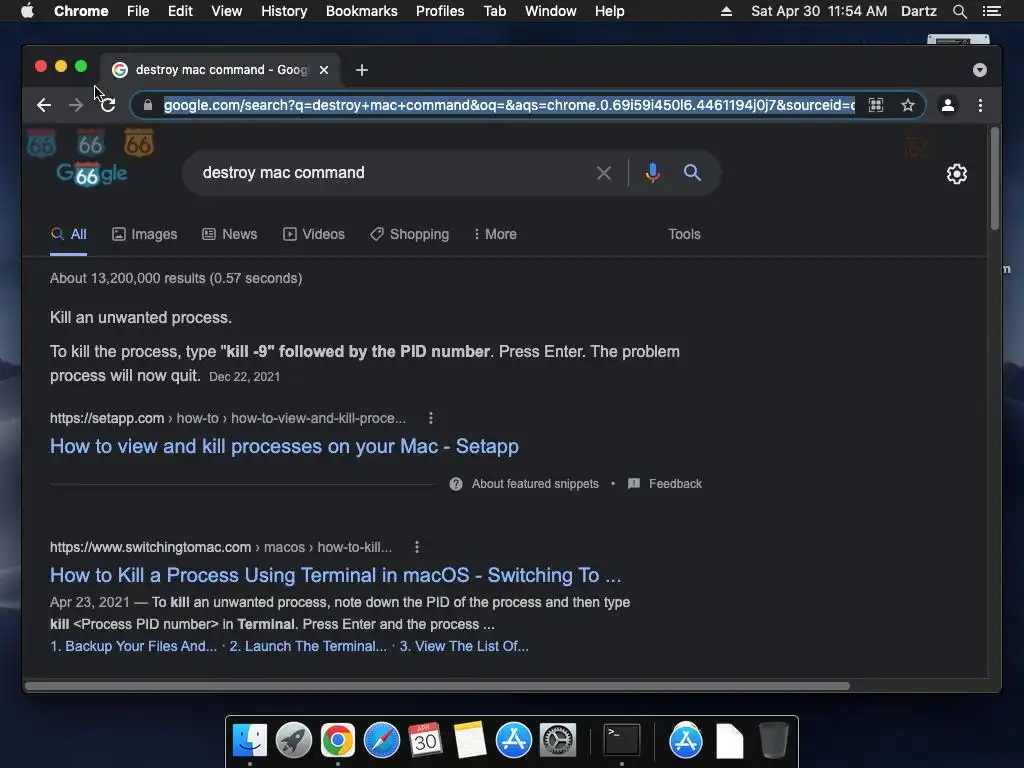1024x768 pixels.
Task: View site info via lock icon
Action: click(x=148, y=105)
